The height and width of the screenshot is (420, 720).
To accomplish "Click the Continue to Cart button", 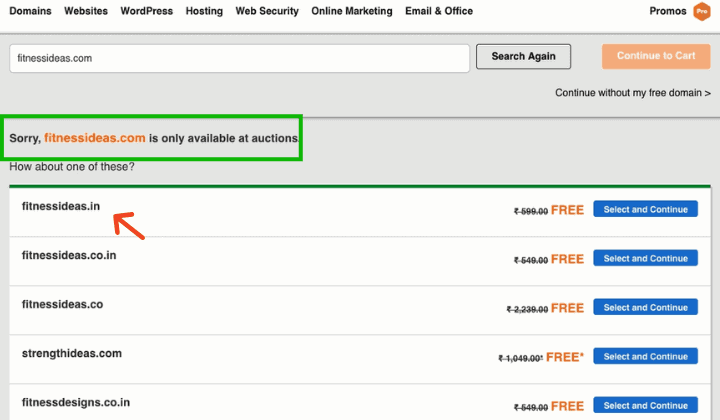I will pos(656,56).
